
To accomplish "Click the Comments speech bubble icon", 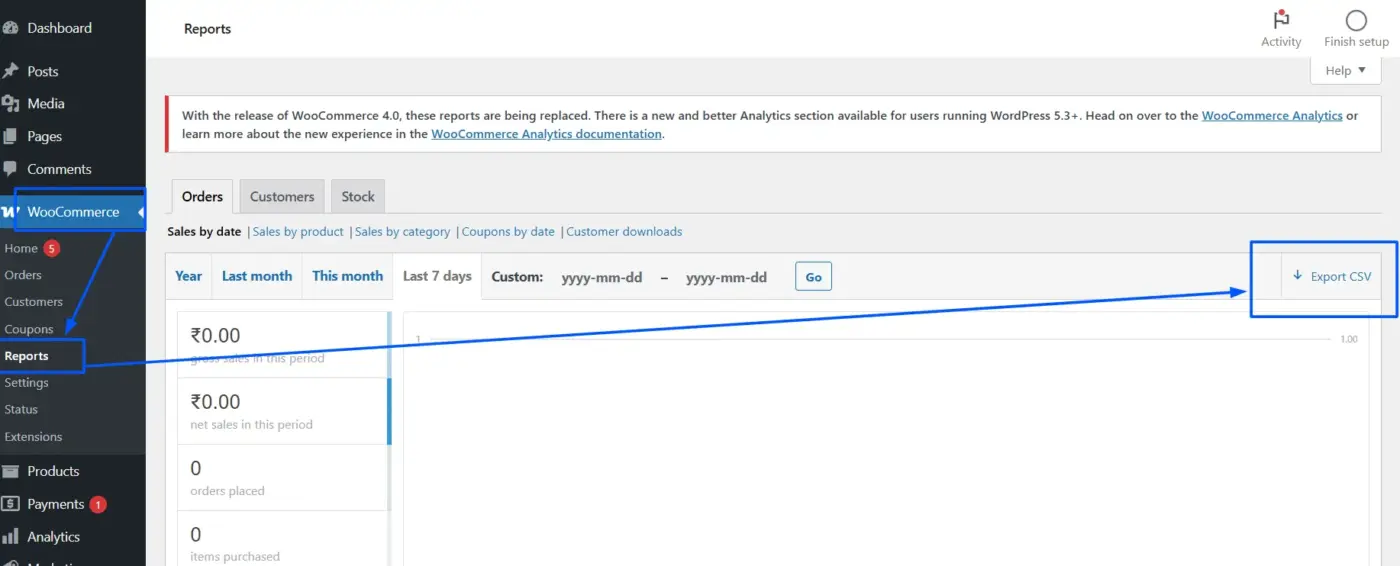I will (x=10, y=169).
